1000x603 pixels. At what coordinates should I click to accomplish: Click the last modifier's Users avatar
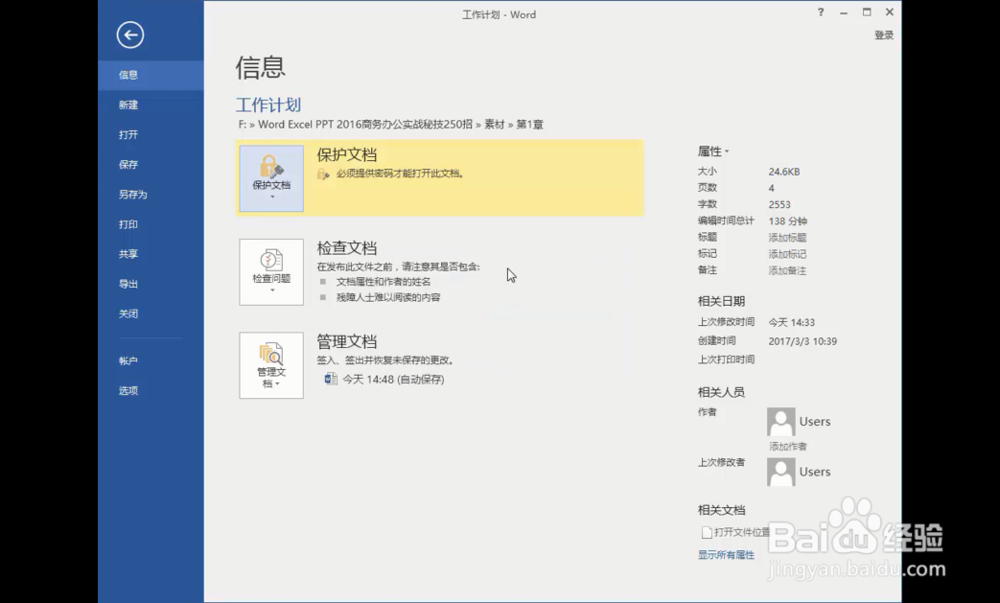point(780,471)
